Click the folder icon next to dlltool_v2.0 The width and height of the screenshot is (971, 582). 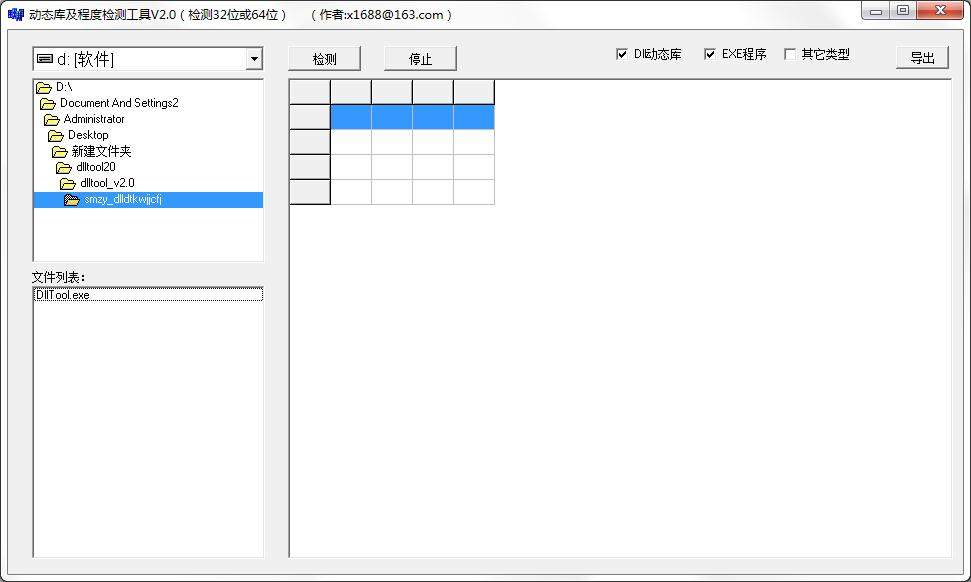coord(66,183)
